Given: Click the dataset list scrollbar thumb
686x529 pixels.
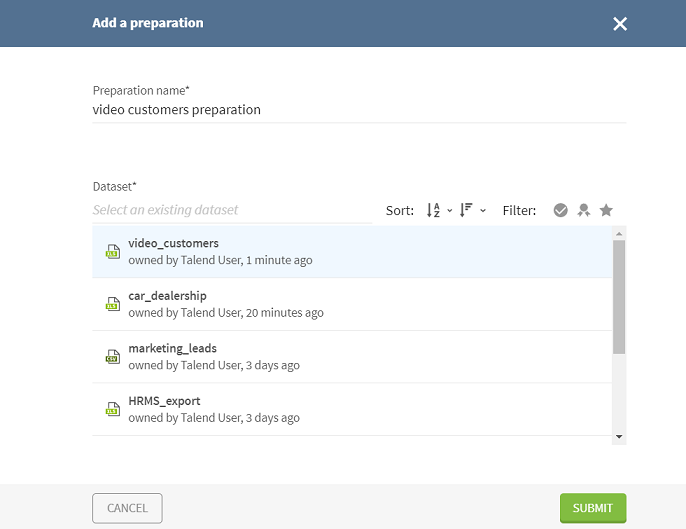Looking at the screenshot, I should pyautogui.click(x=619, y=295).
